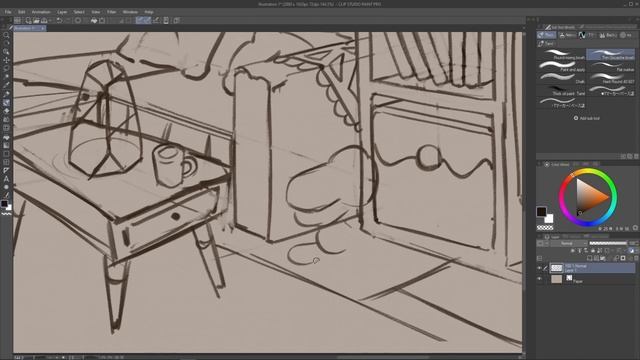This screenshot has height=360, width=640.
Task: Select the highlighted Brush tool
Action: click(x=6, y=102)
